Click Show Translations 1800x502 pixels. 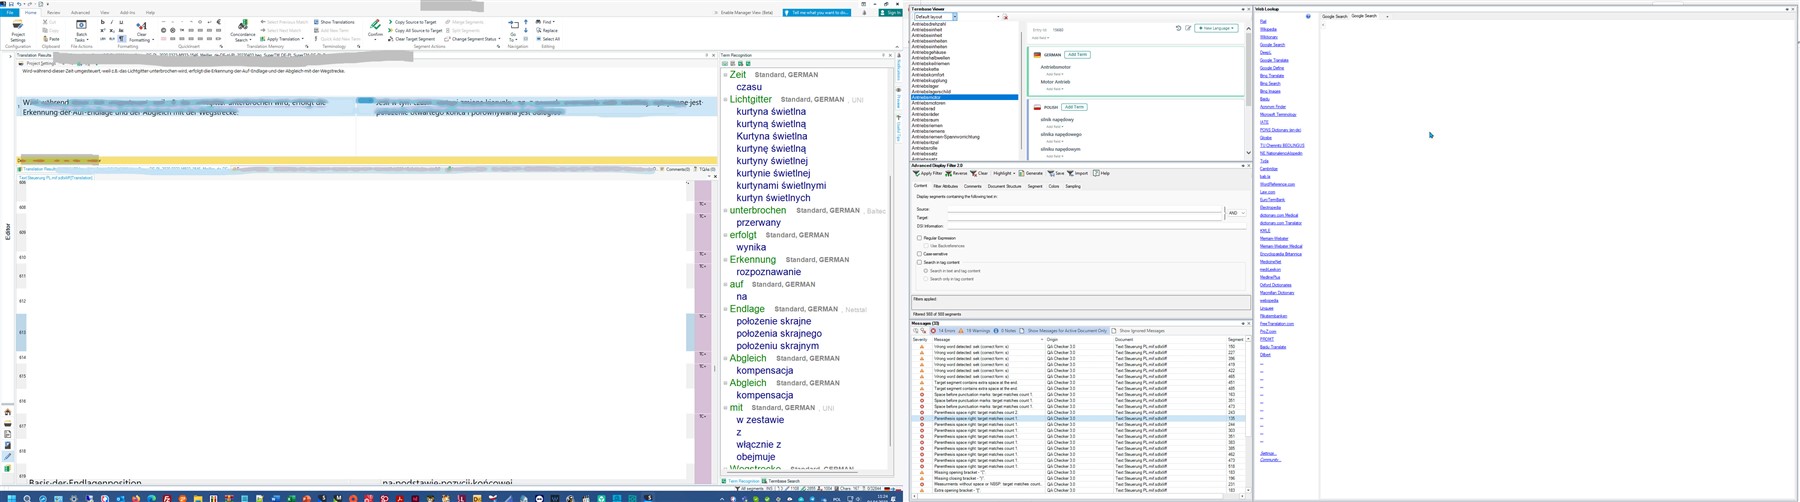click(335, 22)
